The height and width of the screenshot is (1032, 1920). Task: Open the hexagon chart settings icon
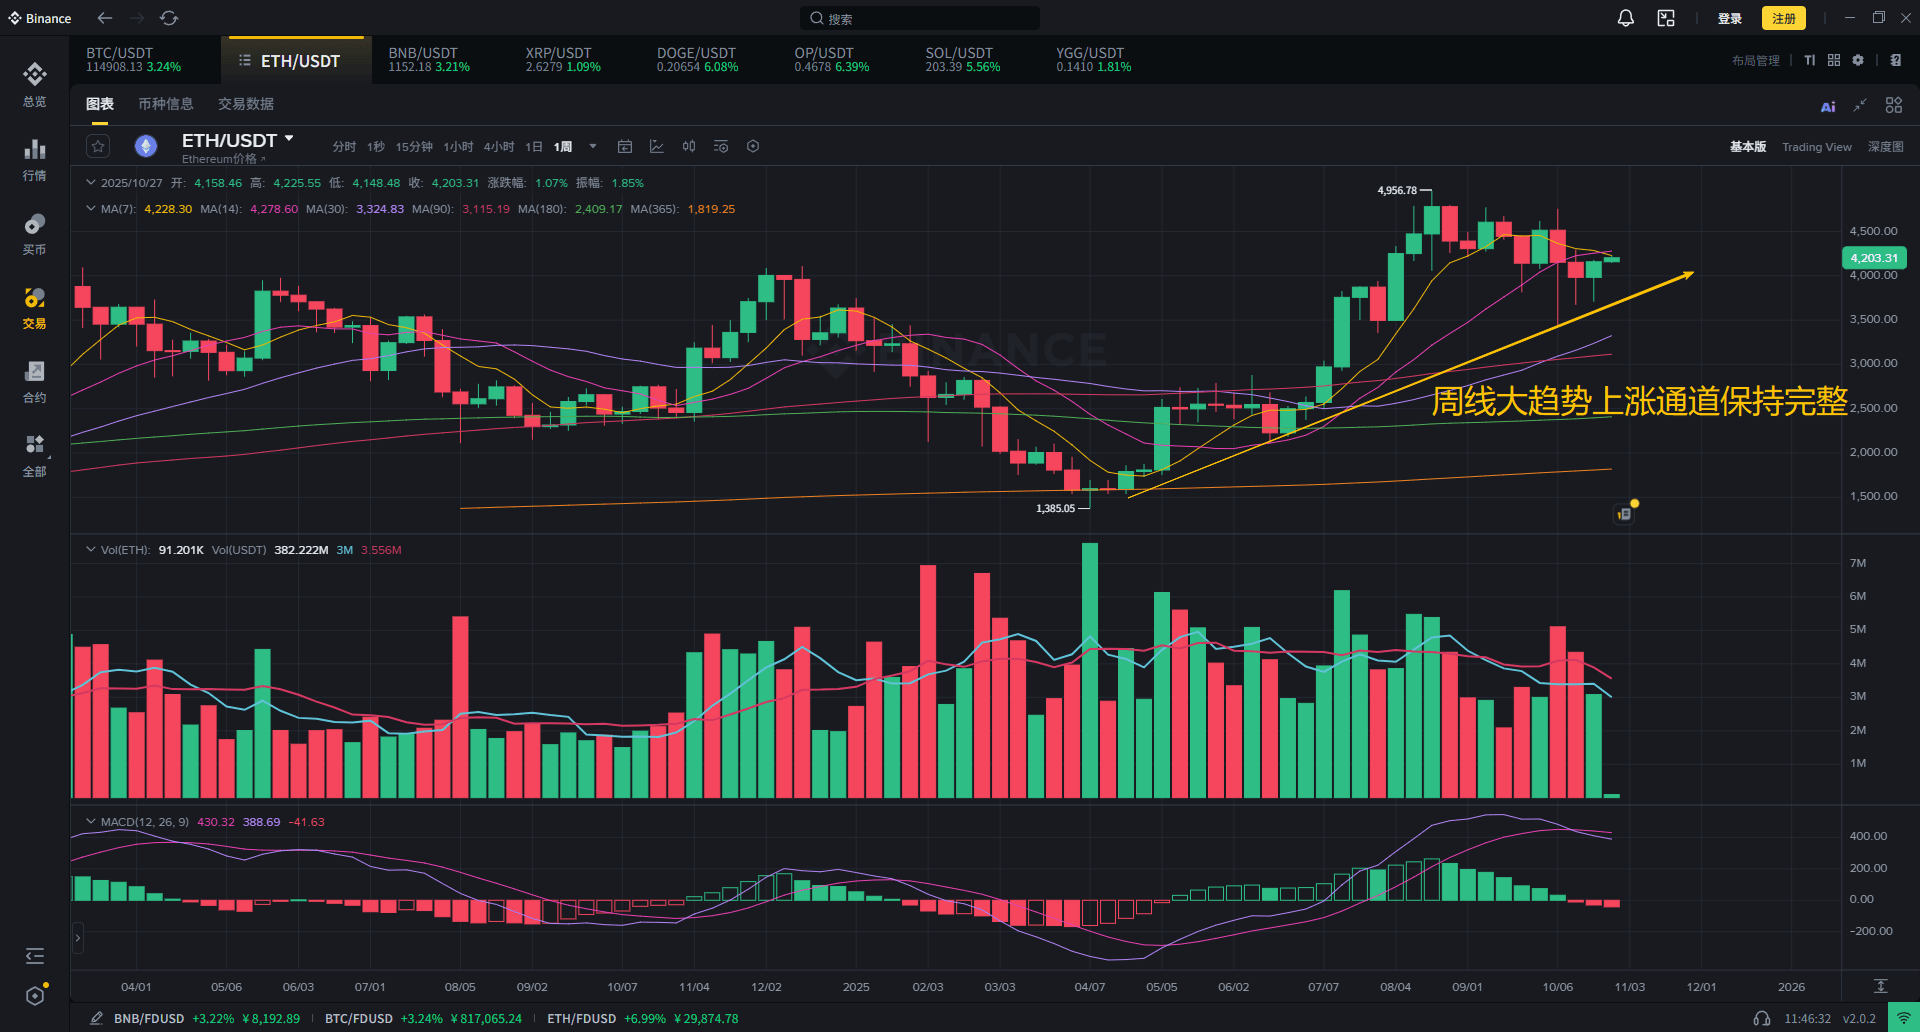coord(753,146)
